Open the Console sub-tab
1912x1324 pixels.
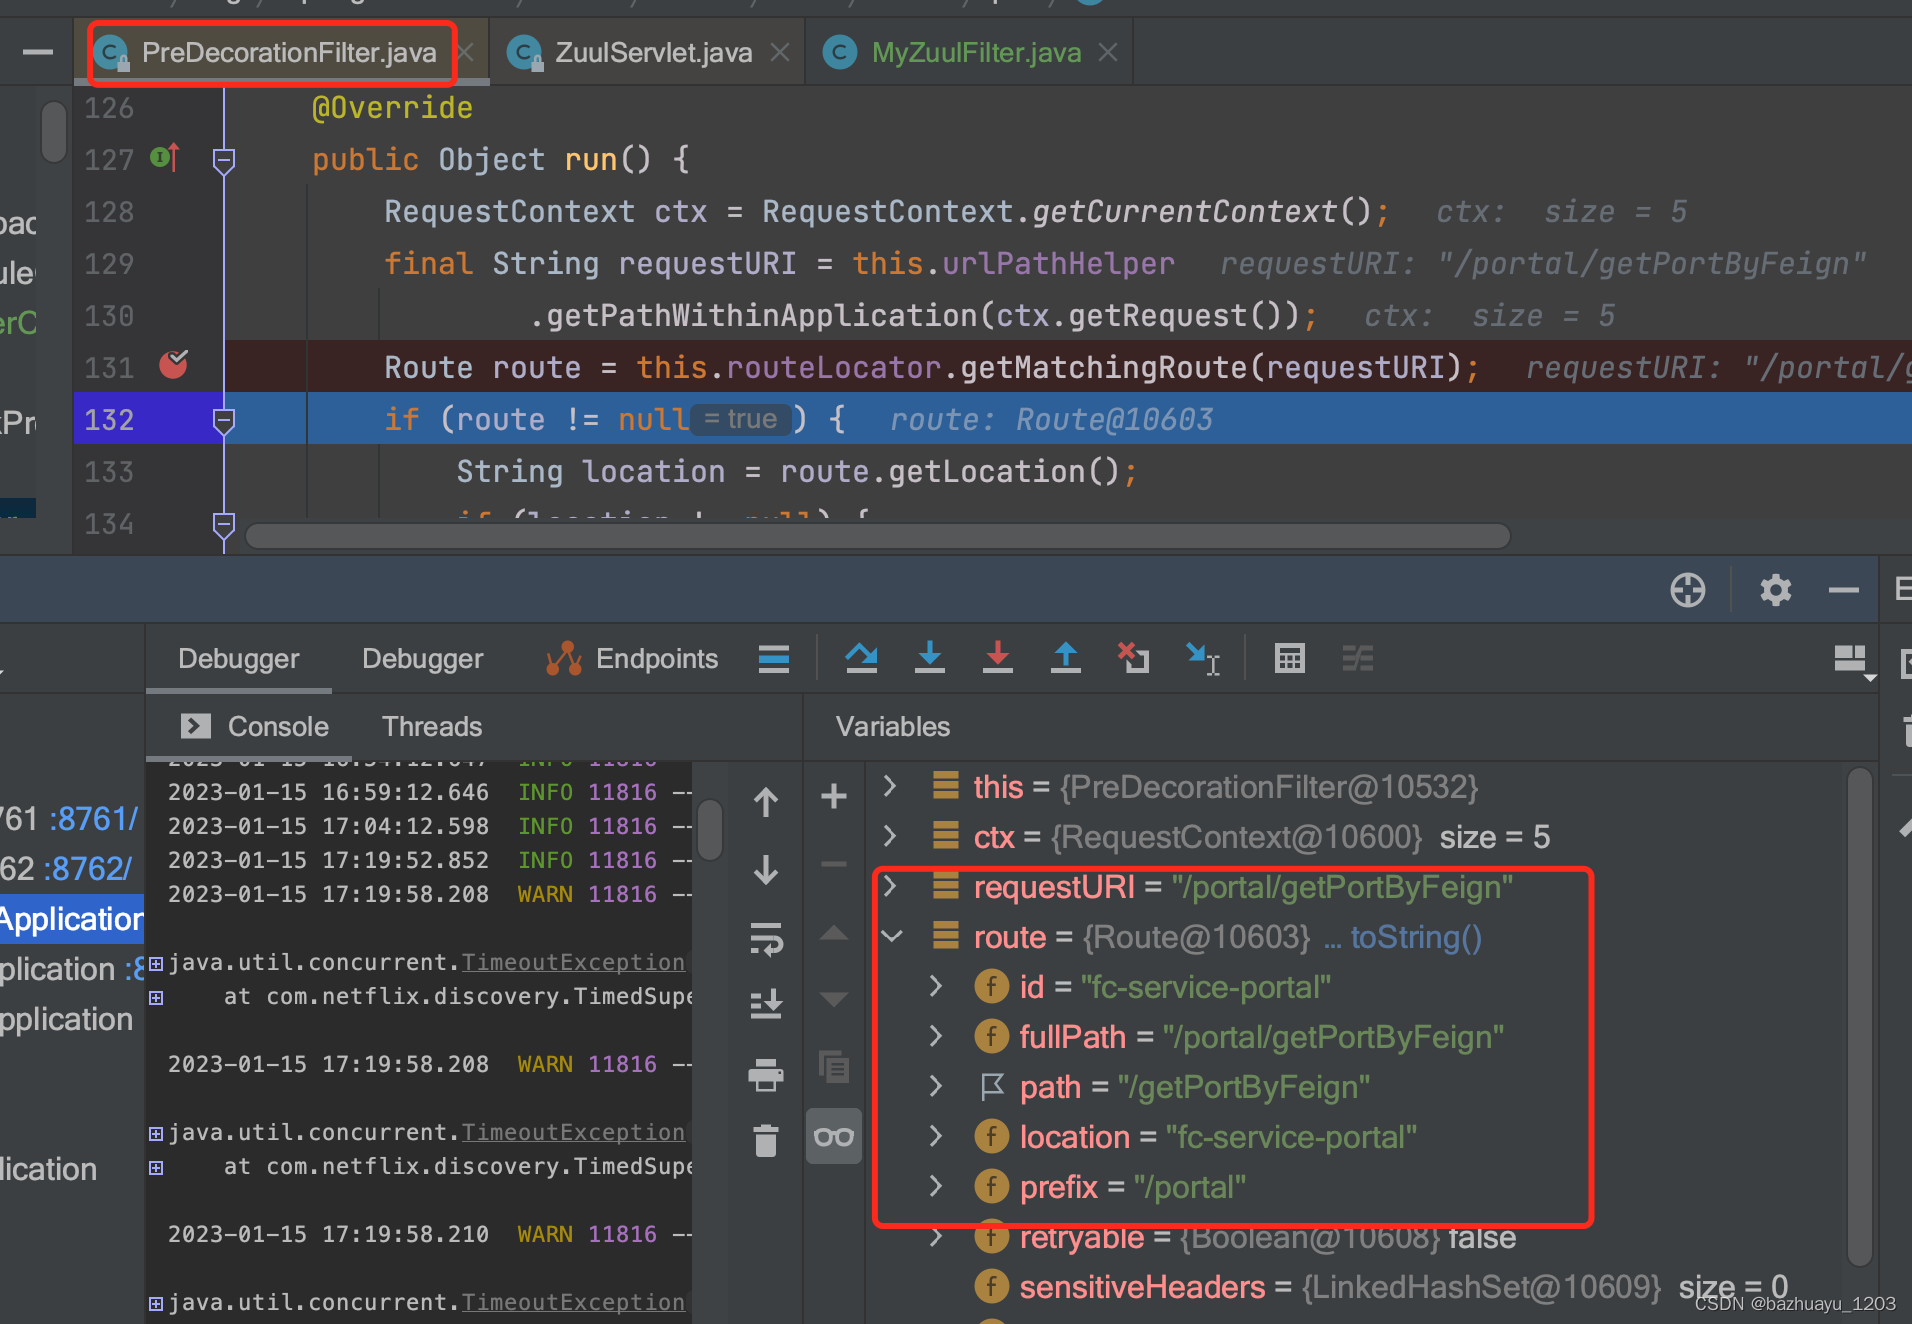coord(255,726)
